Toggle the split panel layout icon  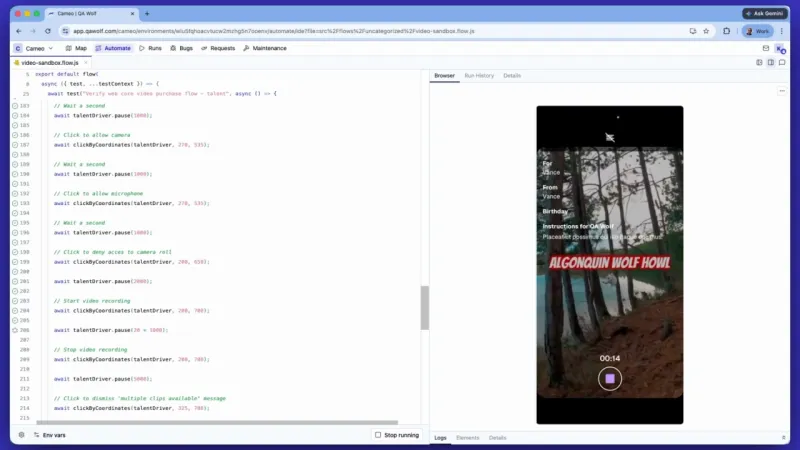(x=770, y=63)
